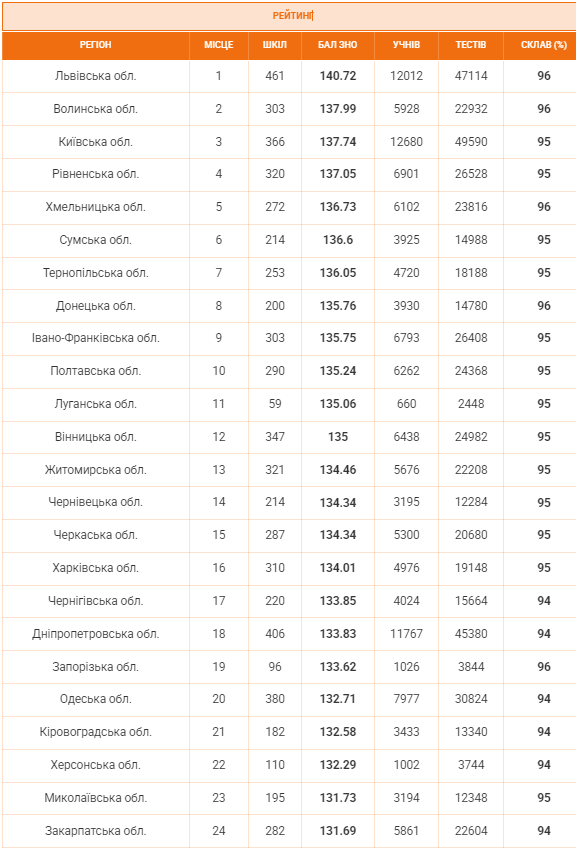Screen dimensions: 576x859
Task: Open the Львівська обл. region row
Action: click(x=289, y=76)
